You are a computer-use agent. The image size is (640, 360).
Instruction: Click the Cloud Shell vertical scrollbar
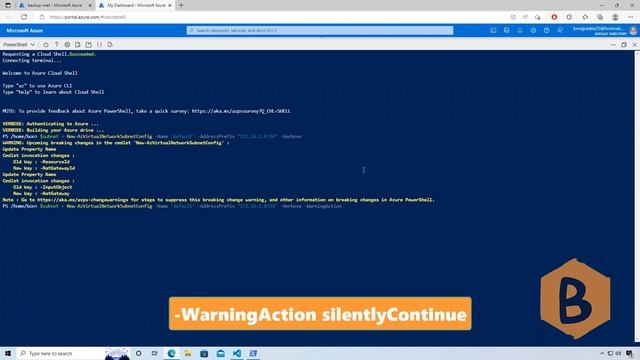click(637, 196)
